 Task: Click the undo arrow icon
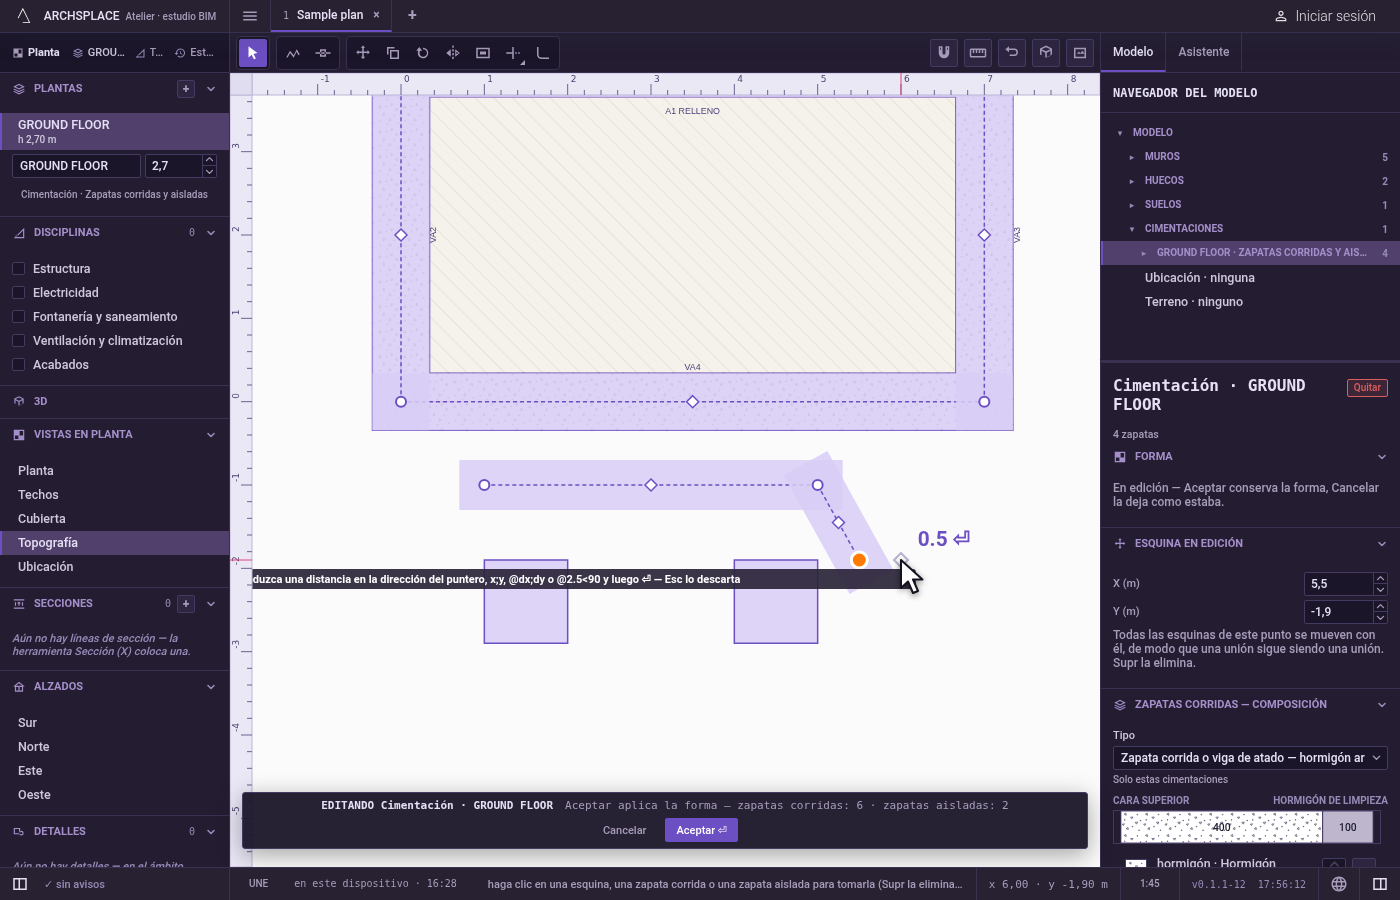click(x=1012, y=53)
